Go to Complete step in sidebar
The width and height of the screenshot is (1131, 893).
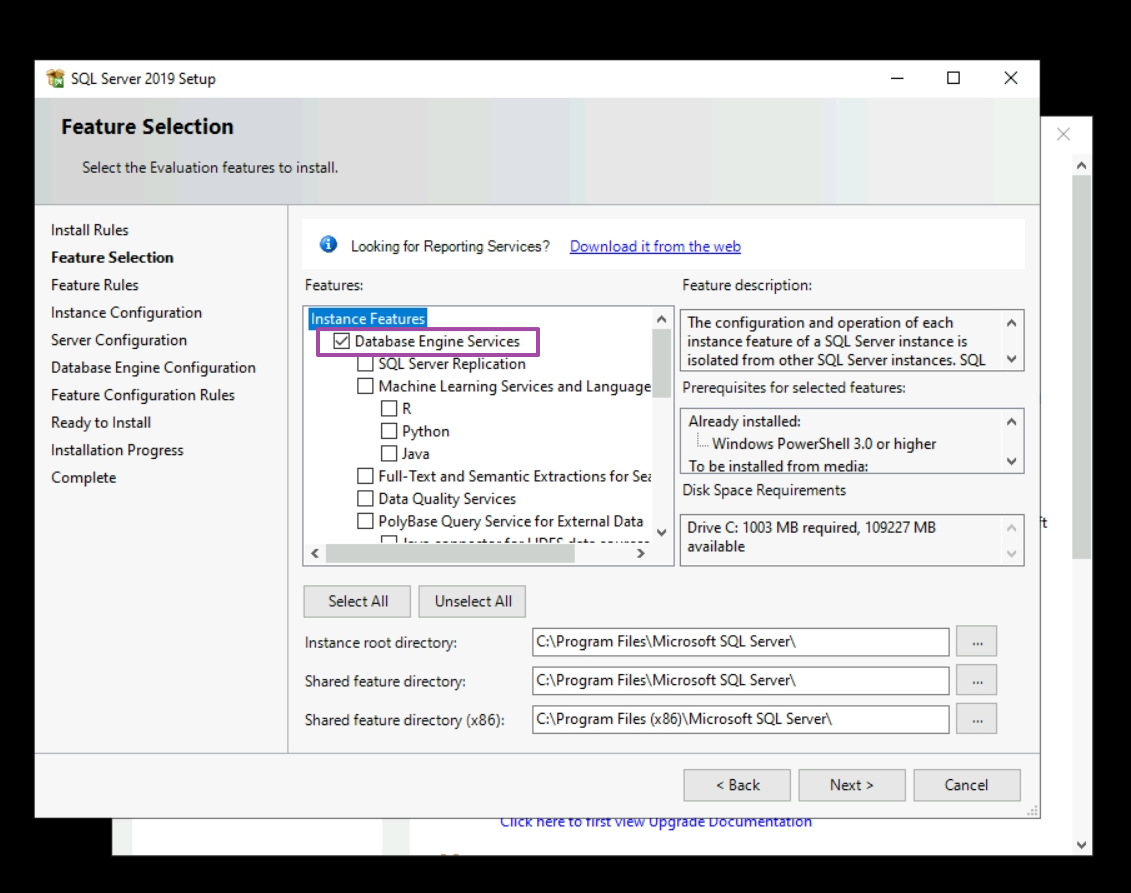[x=84, y=478]
